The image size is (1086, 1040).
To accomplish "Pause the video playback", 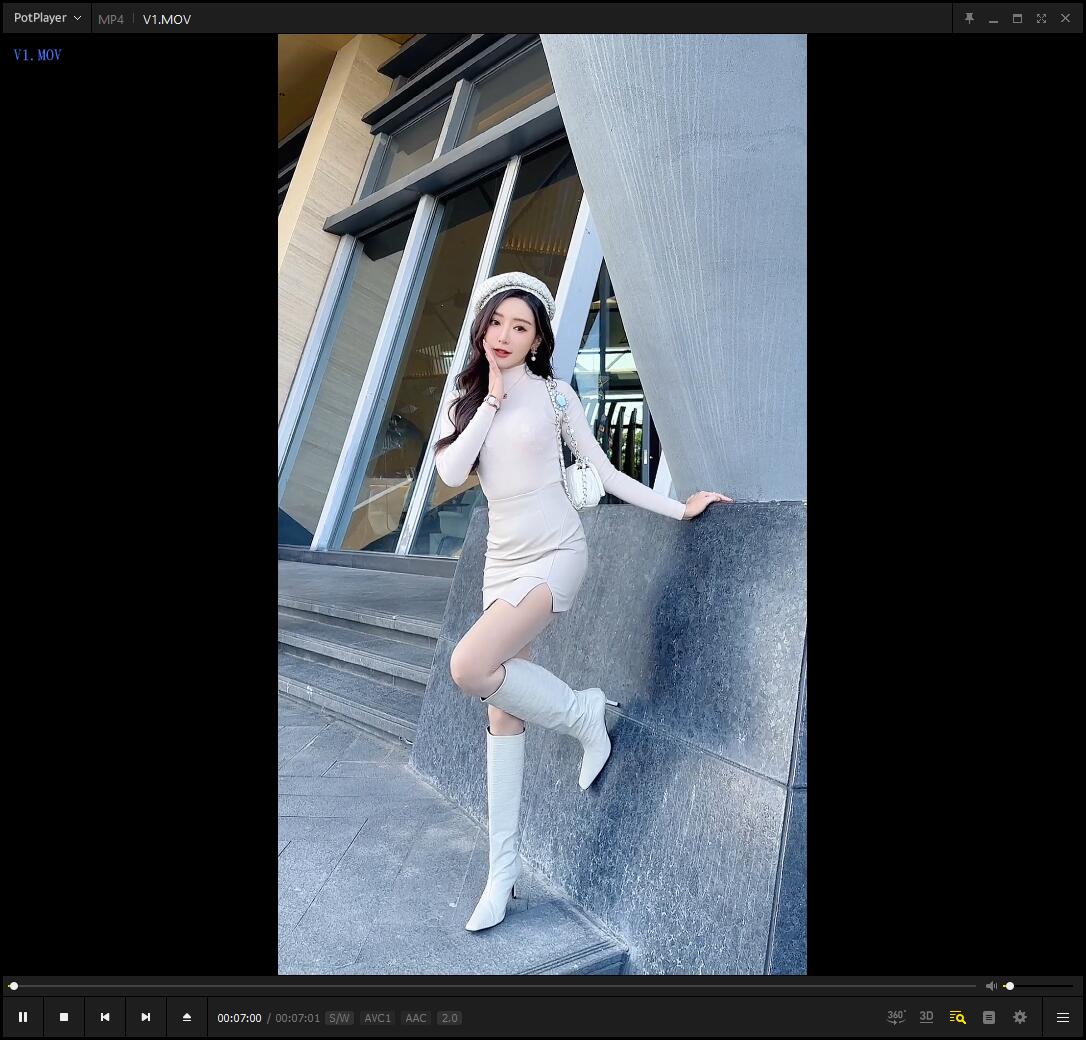I will point(23,1017).
